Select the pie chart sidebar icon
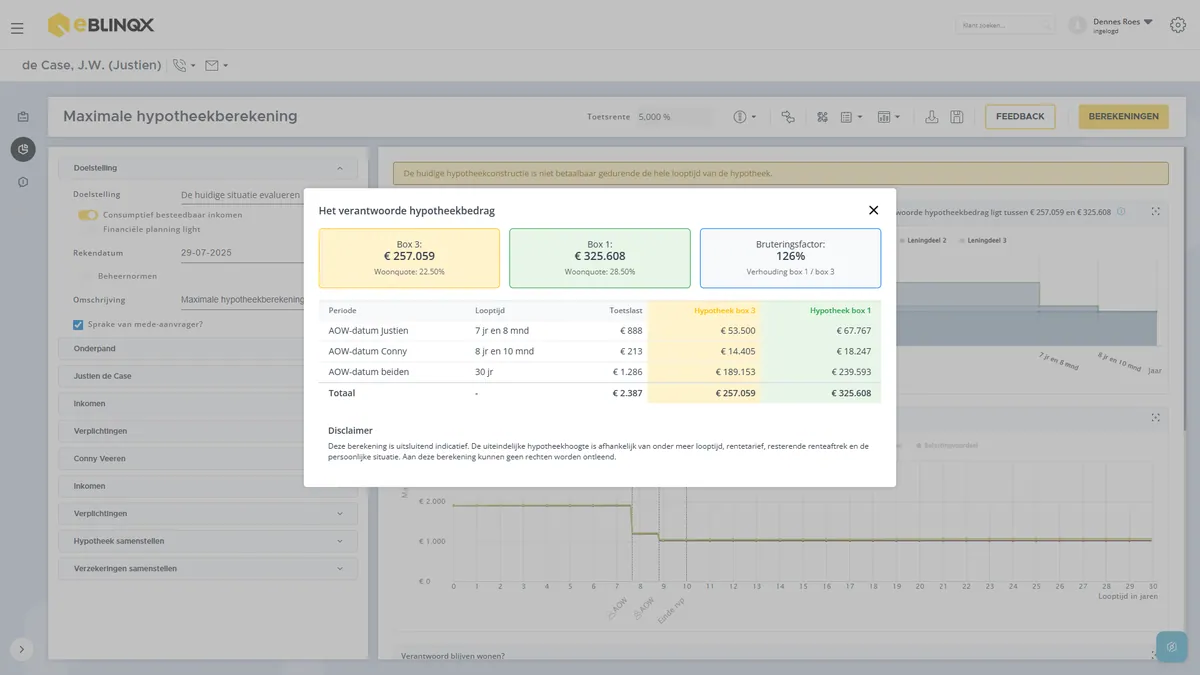This screenshot has height=675, width=1200. [23, 149]
